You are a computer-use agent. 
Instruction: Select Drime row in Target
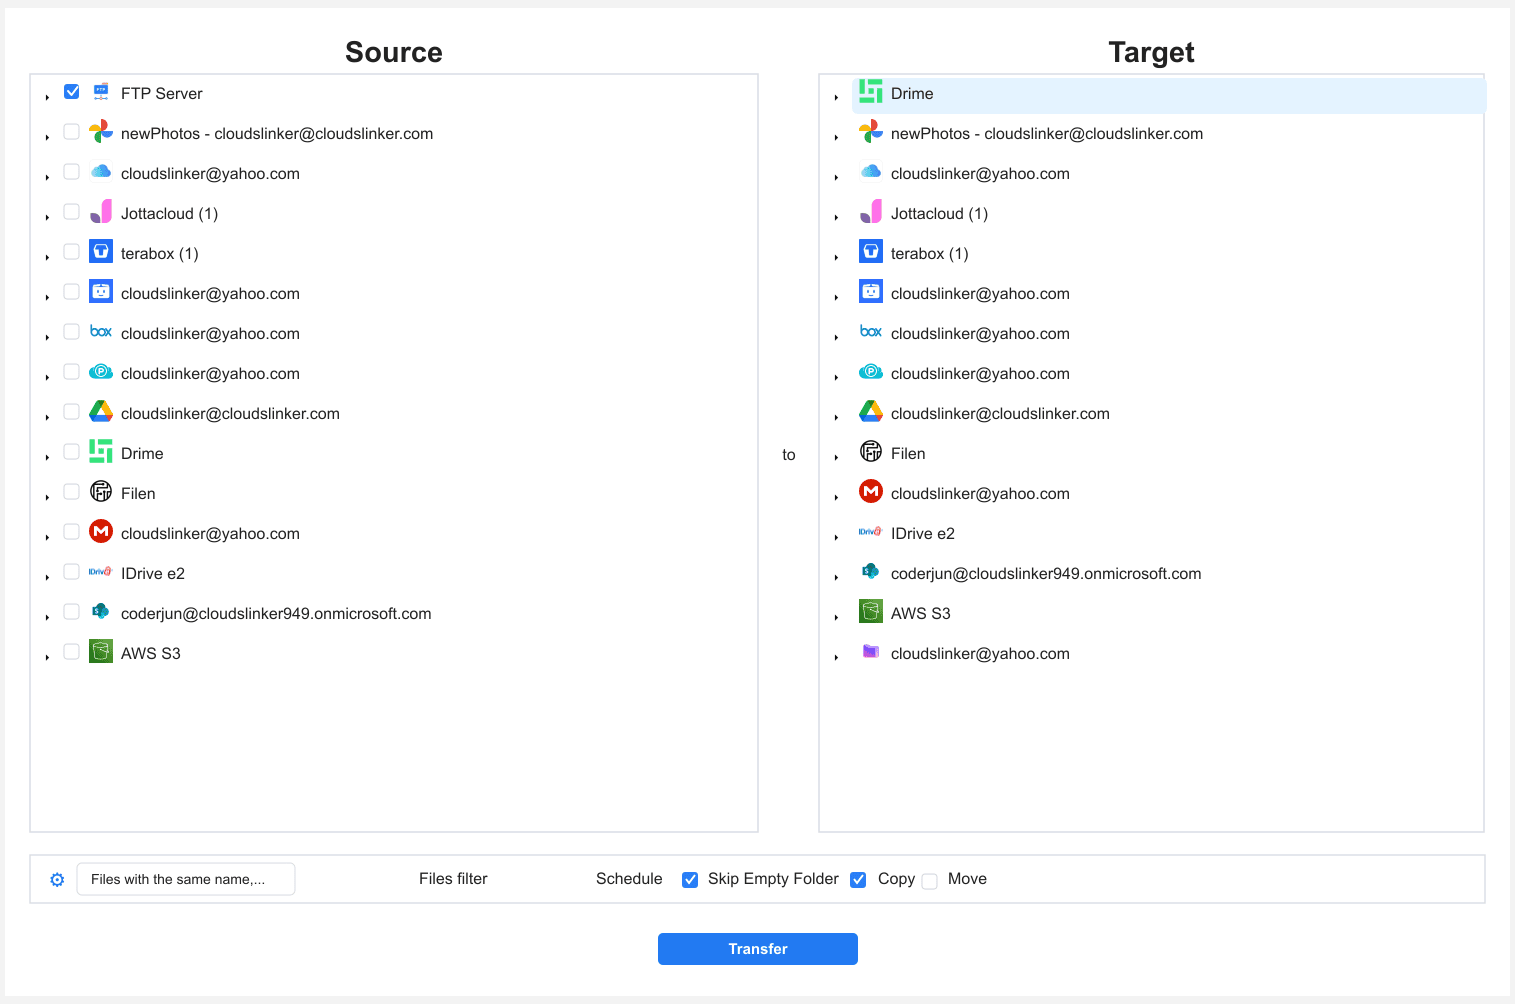coord(1169,94)
